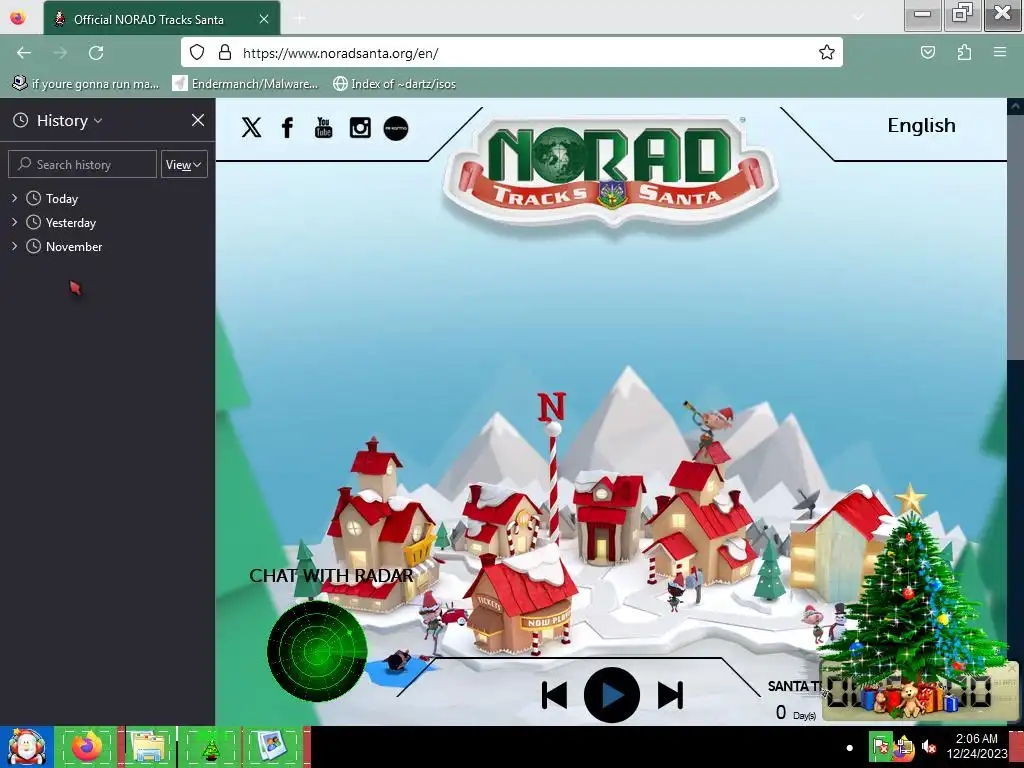Open the Index of ~dartz/isos bookmark
This screenshot has height=768, width=1024.
pyautogui.click(x=394, y=84)
